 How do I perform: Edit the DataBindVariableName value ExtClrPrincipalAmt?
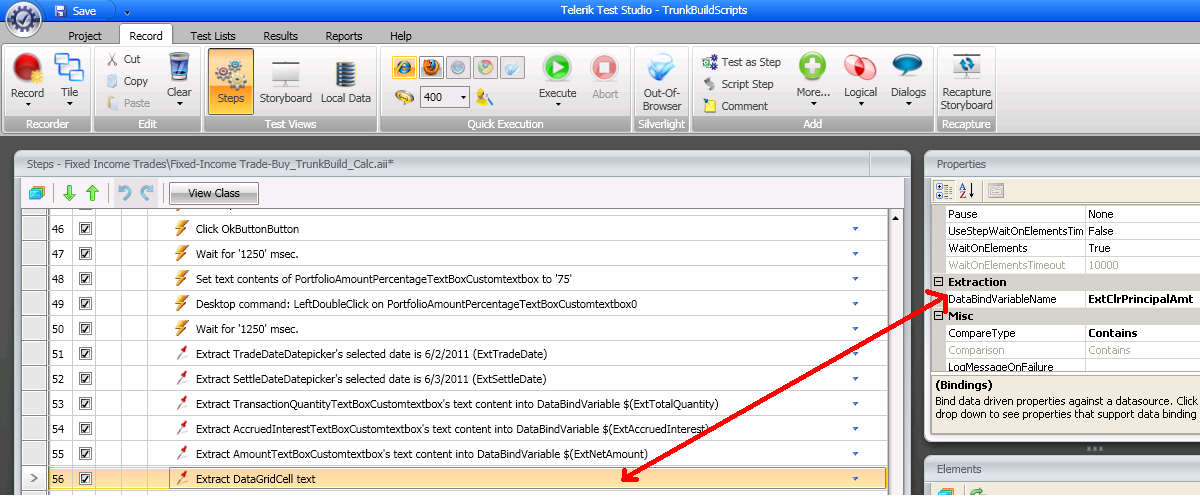[1142, 299]
